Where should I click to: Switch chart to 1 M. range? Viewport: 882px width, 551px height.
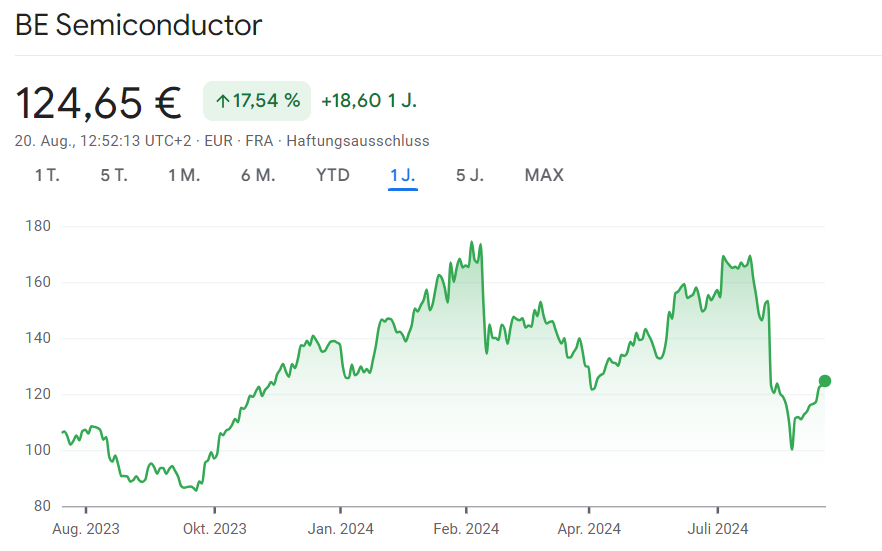coord(184,175)
